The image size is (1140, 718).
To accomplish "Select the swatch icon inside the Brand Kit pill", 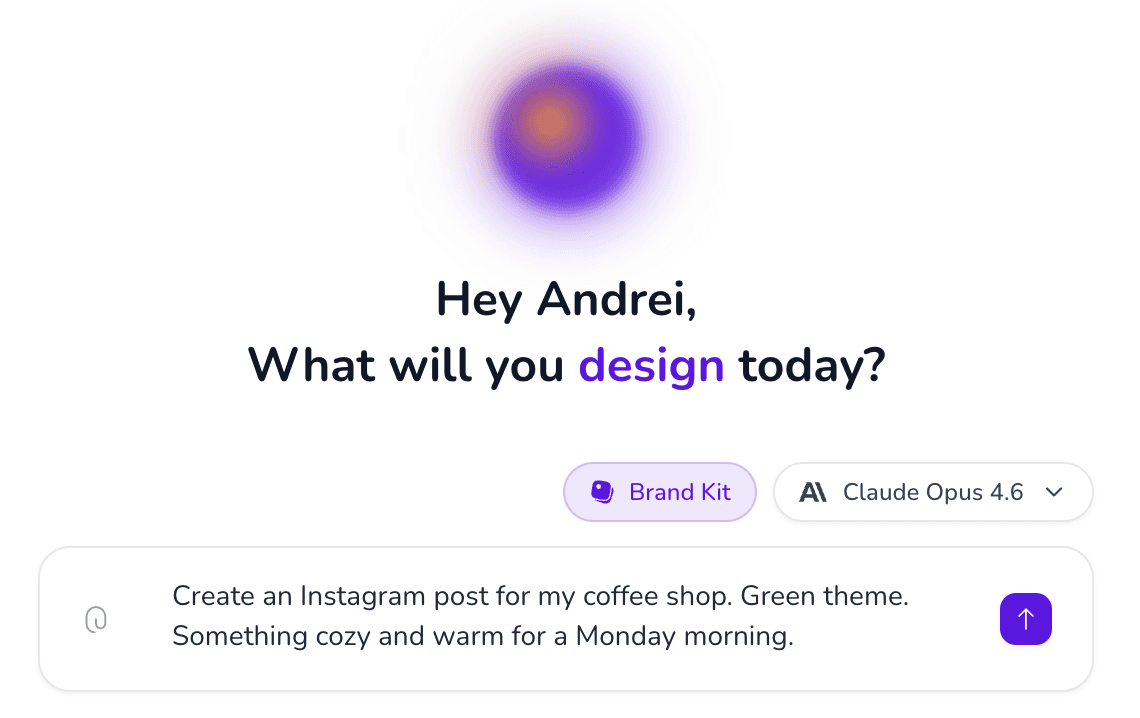I will tap(601, 491).
